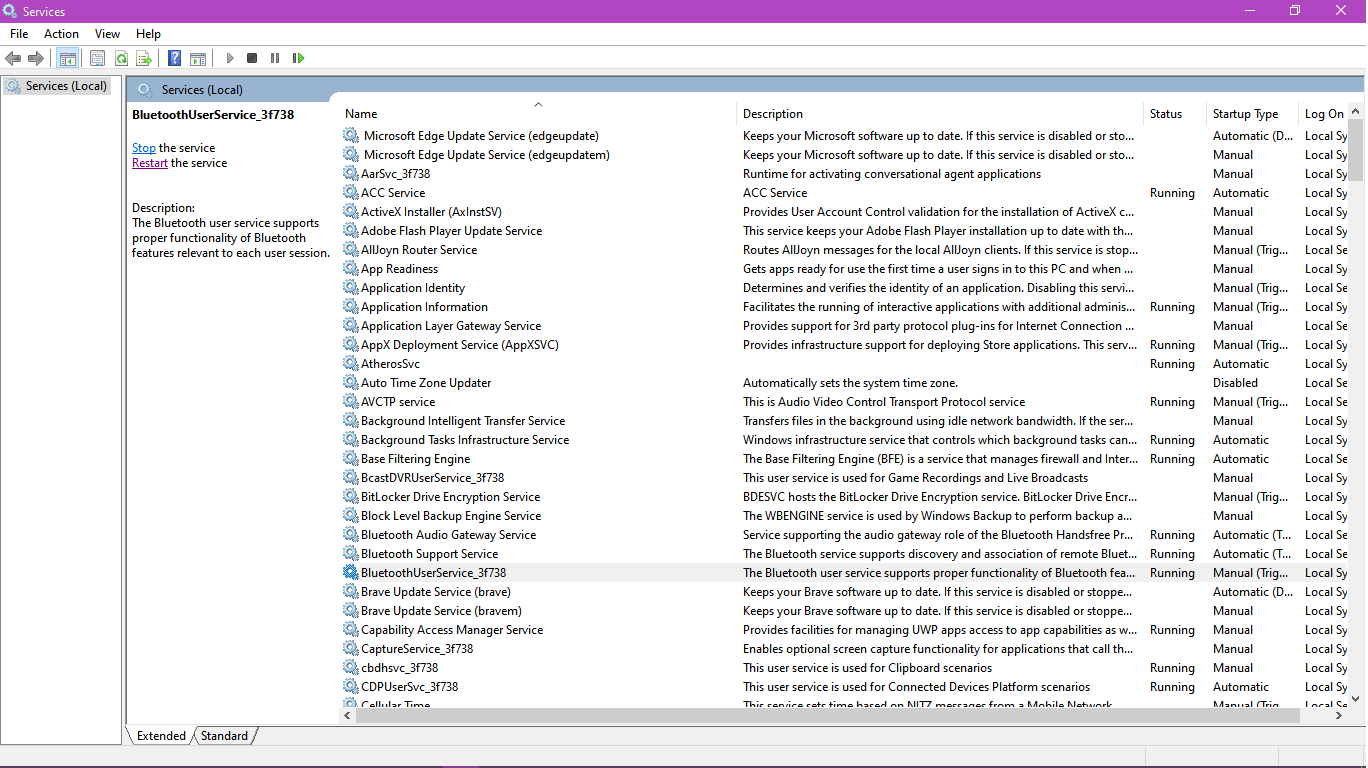Expand the Services (Local) tree node
1368x768 pixels.
(57, 85)
